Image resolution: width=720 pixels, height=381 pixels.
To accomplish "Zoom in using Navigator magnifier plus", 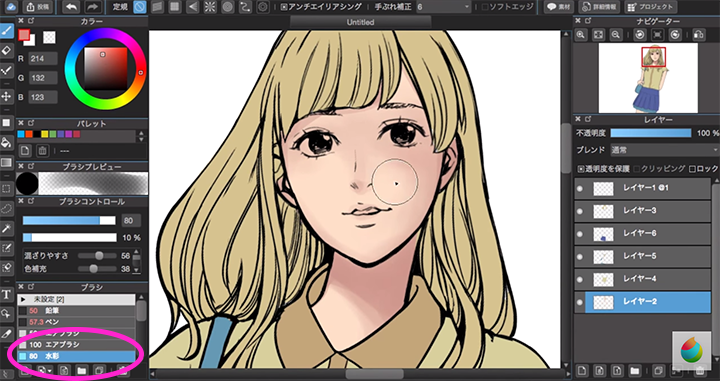I will tap(581, 35).
